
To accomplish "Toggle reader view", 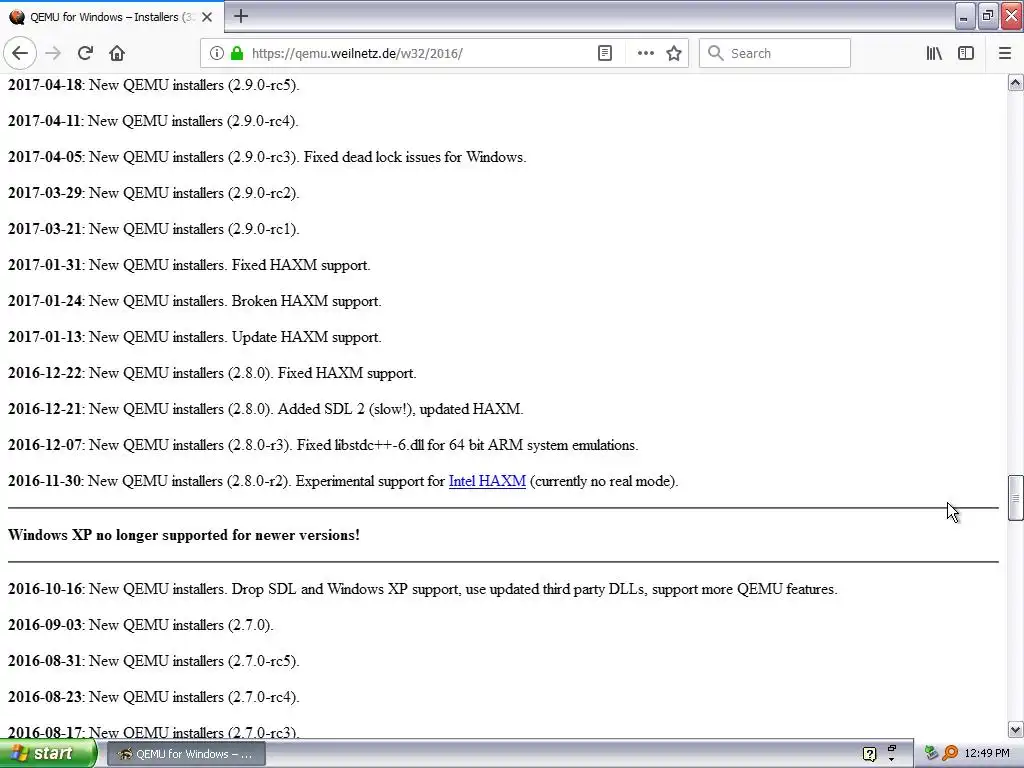I will coord(605,54).
